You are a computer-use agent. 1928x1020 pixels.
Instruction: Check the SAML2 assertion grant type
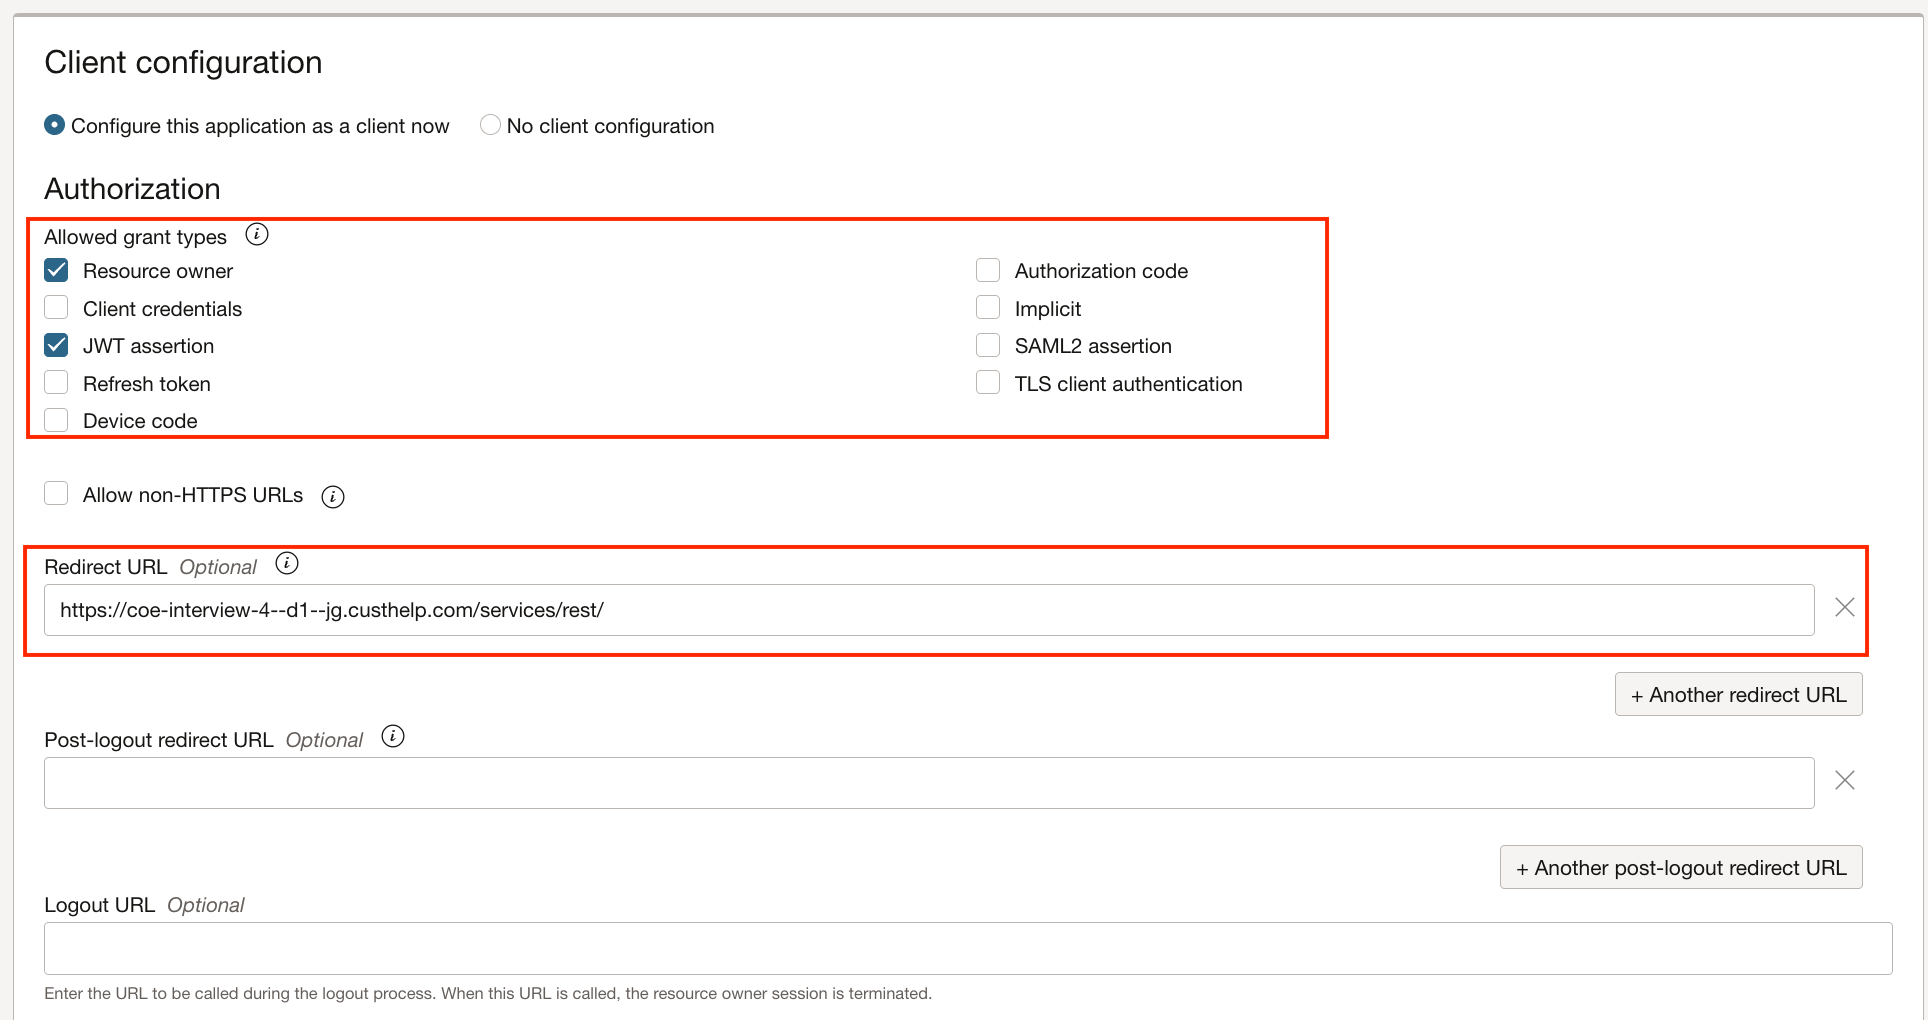tap(987, 344)
